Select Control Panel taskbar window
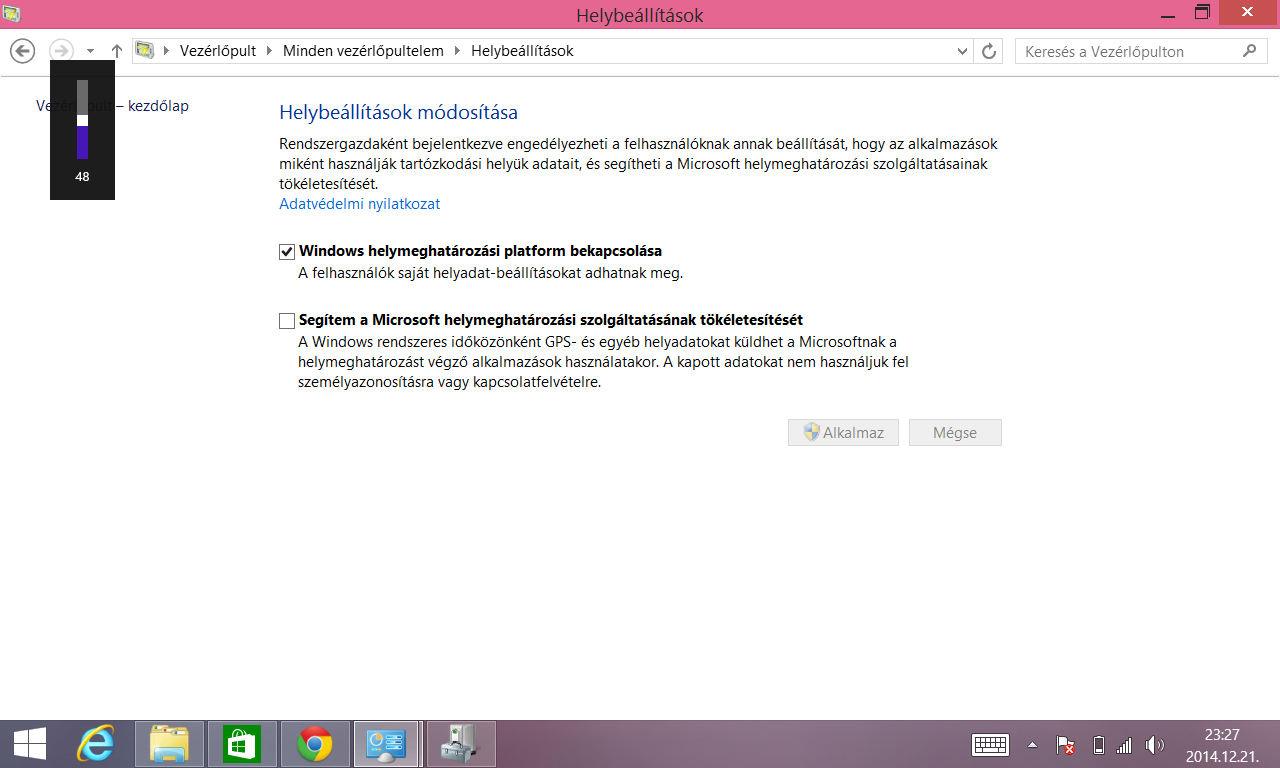This screenshot has width=1280, height=768. [x=388, y=745]
